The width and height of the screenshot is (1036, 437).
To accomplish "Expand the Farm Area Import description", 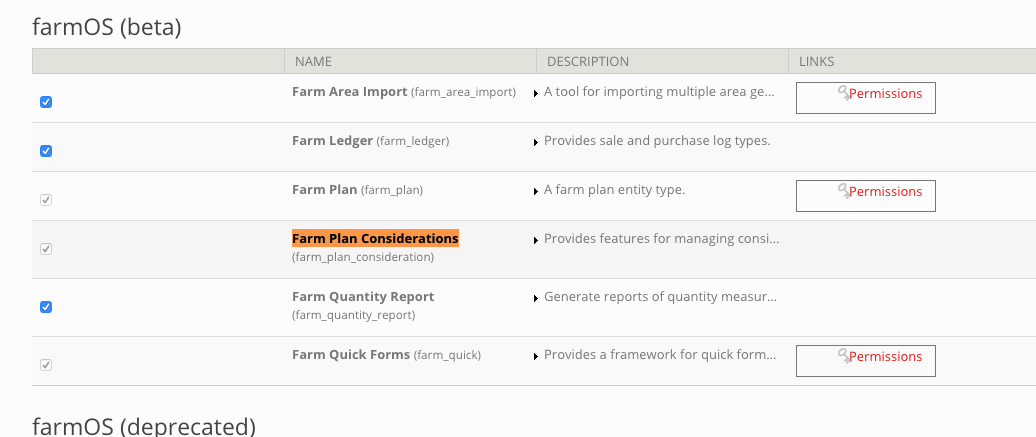I will [x=537, y=93].
